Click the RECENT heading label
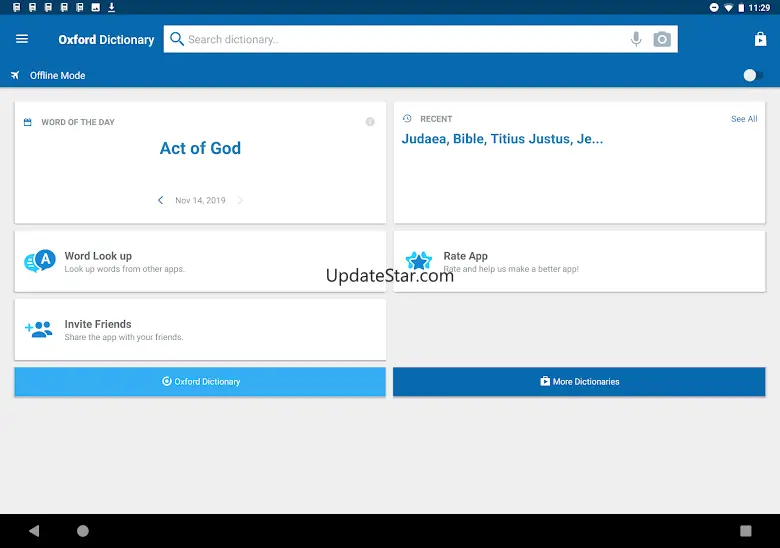The image size is (780, 548). pyautogui.click(x=436, y=119)
